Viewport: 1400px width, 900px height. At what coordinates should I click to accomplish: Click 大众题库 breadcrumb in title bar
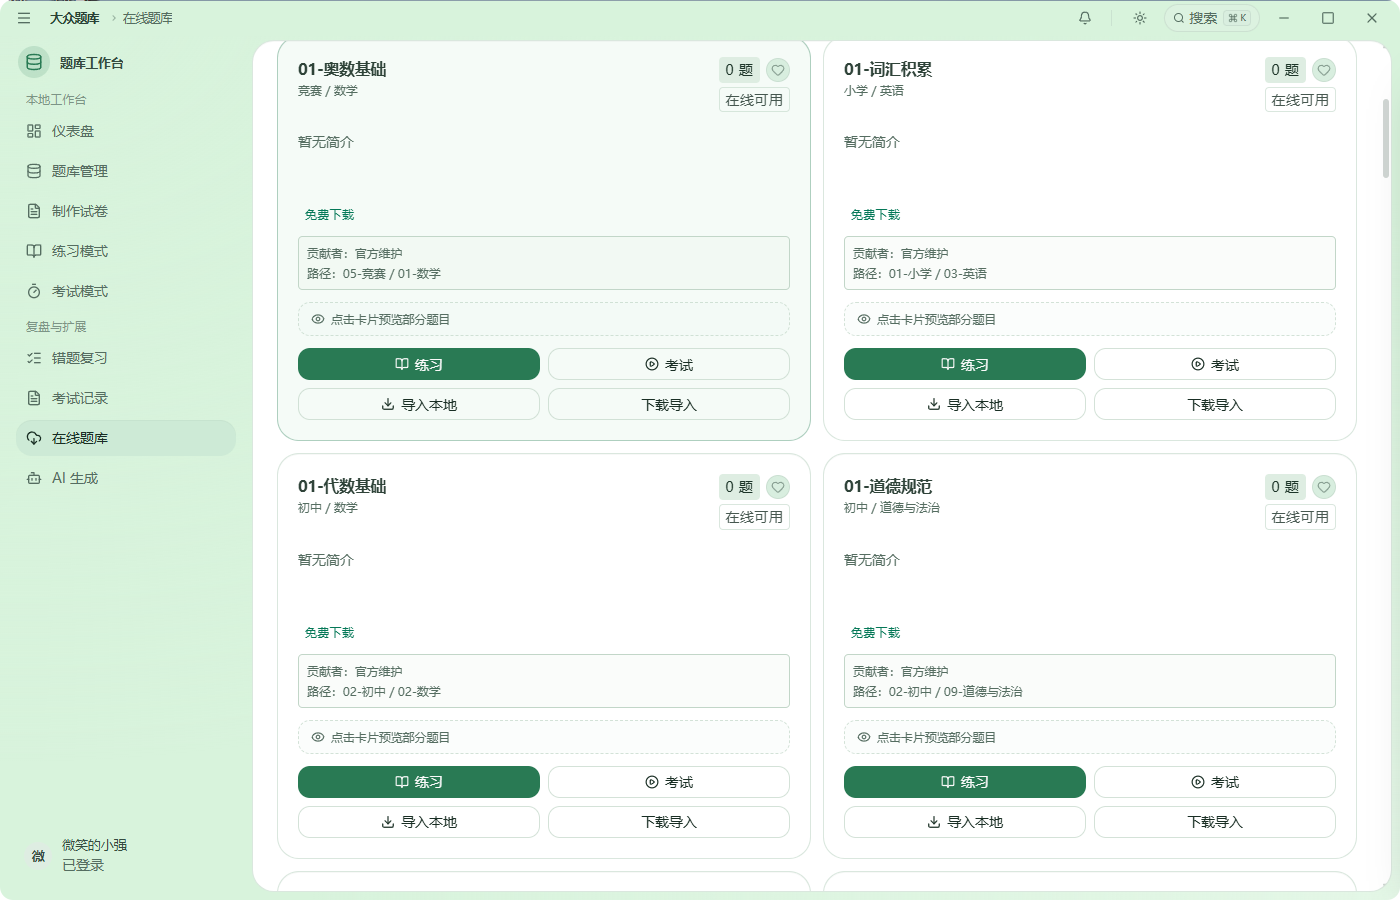pos(75,18)
